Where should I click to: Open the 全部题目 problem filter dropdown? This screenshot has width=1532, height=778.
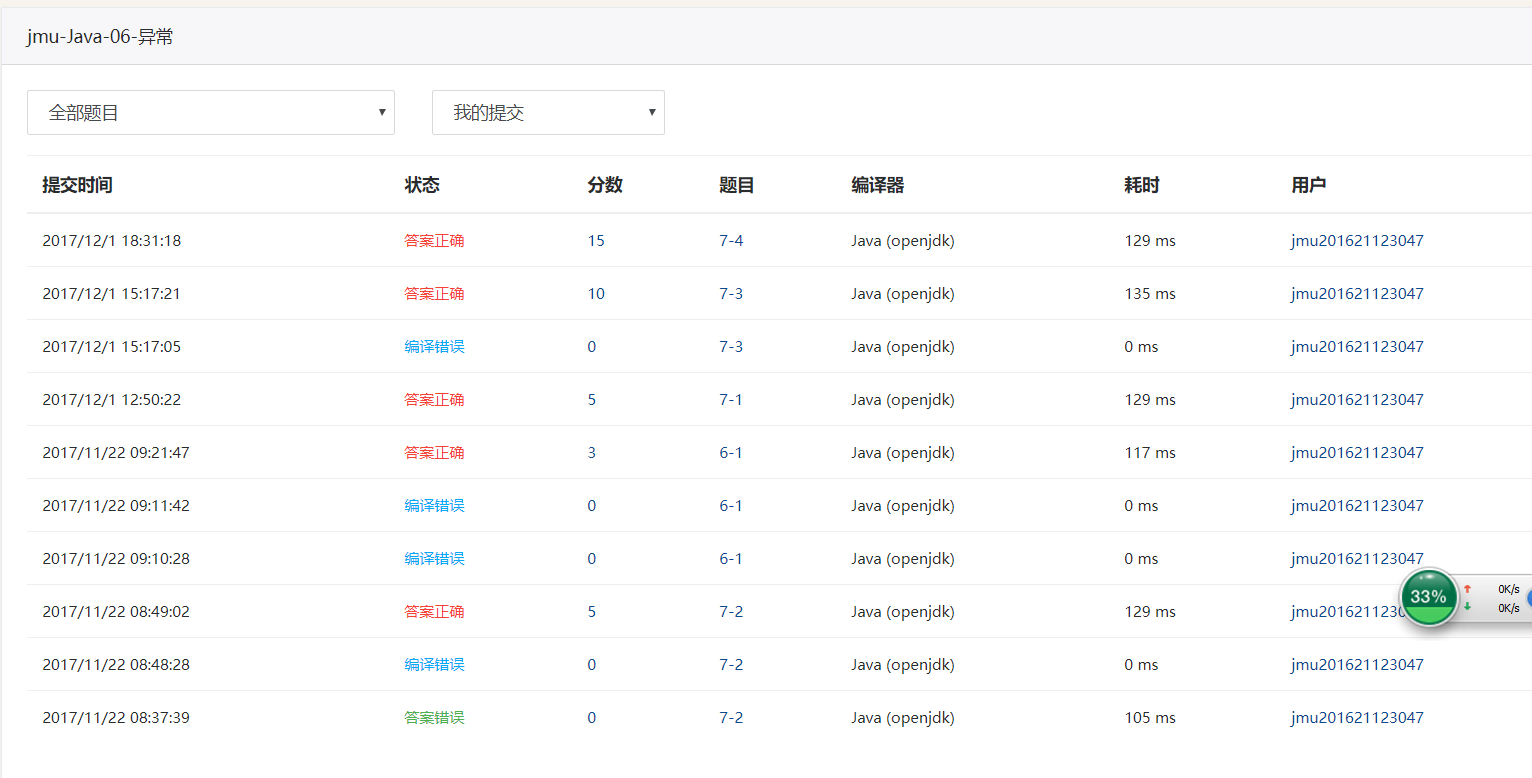[x=211, y=113]
